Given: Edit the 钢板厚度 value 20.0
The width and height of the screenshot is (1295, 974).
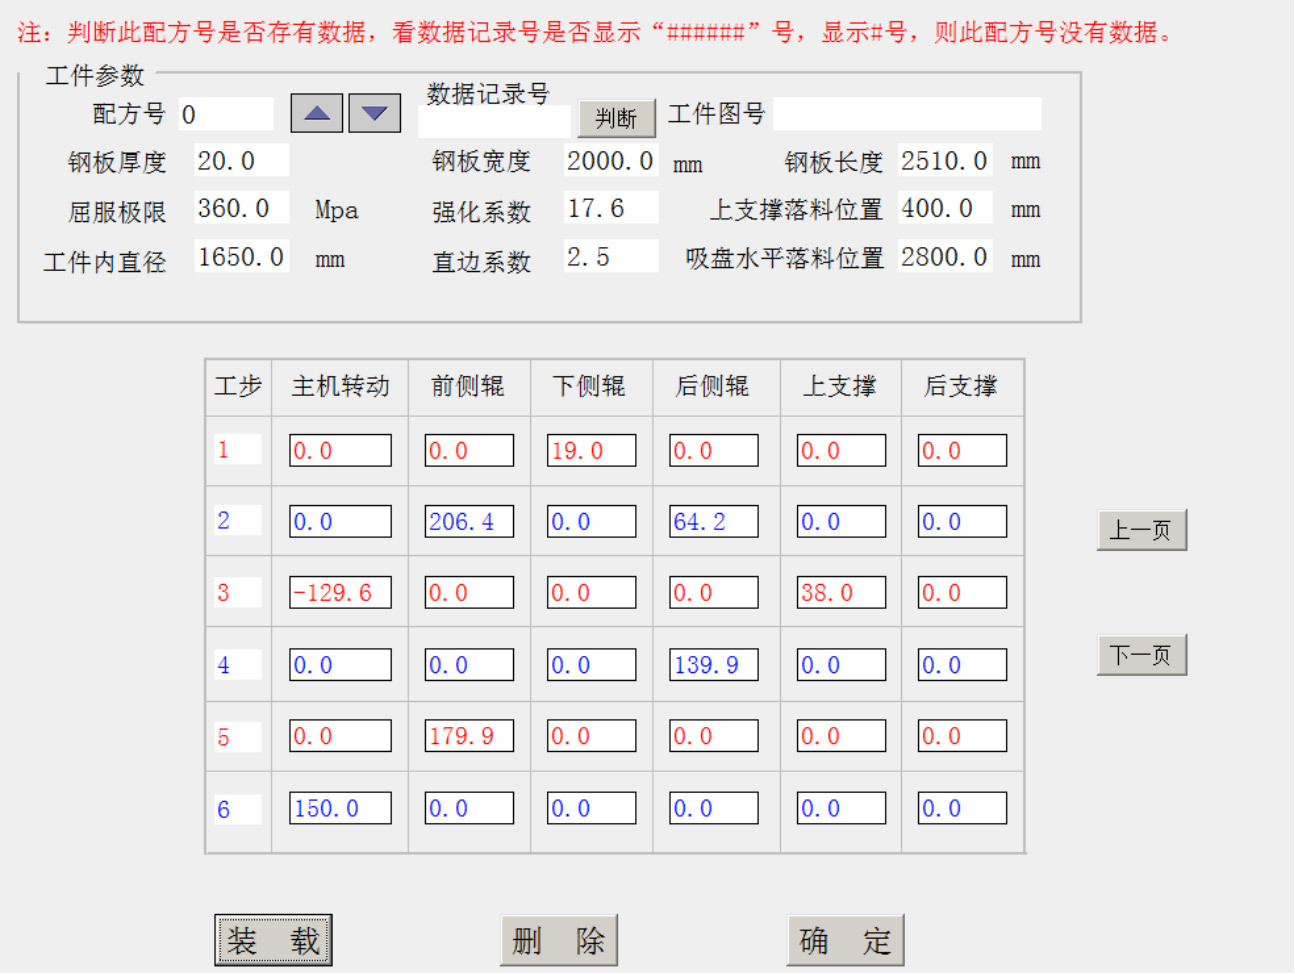Looking at the screenshot, I should [241, 161].
